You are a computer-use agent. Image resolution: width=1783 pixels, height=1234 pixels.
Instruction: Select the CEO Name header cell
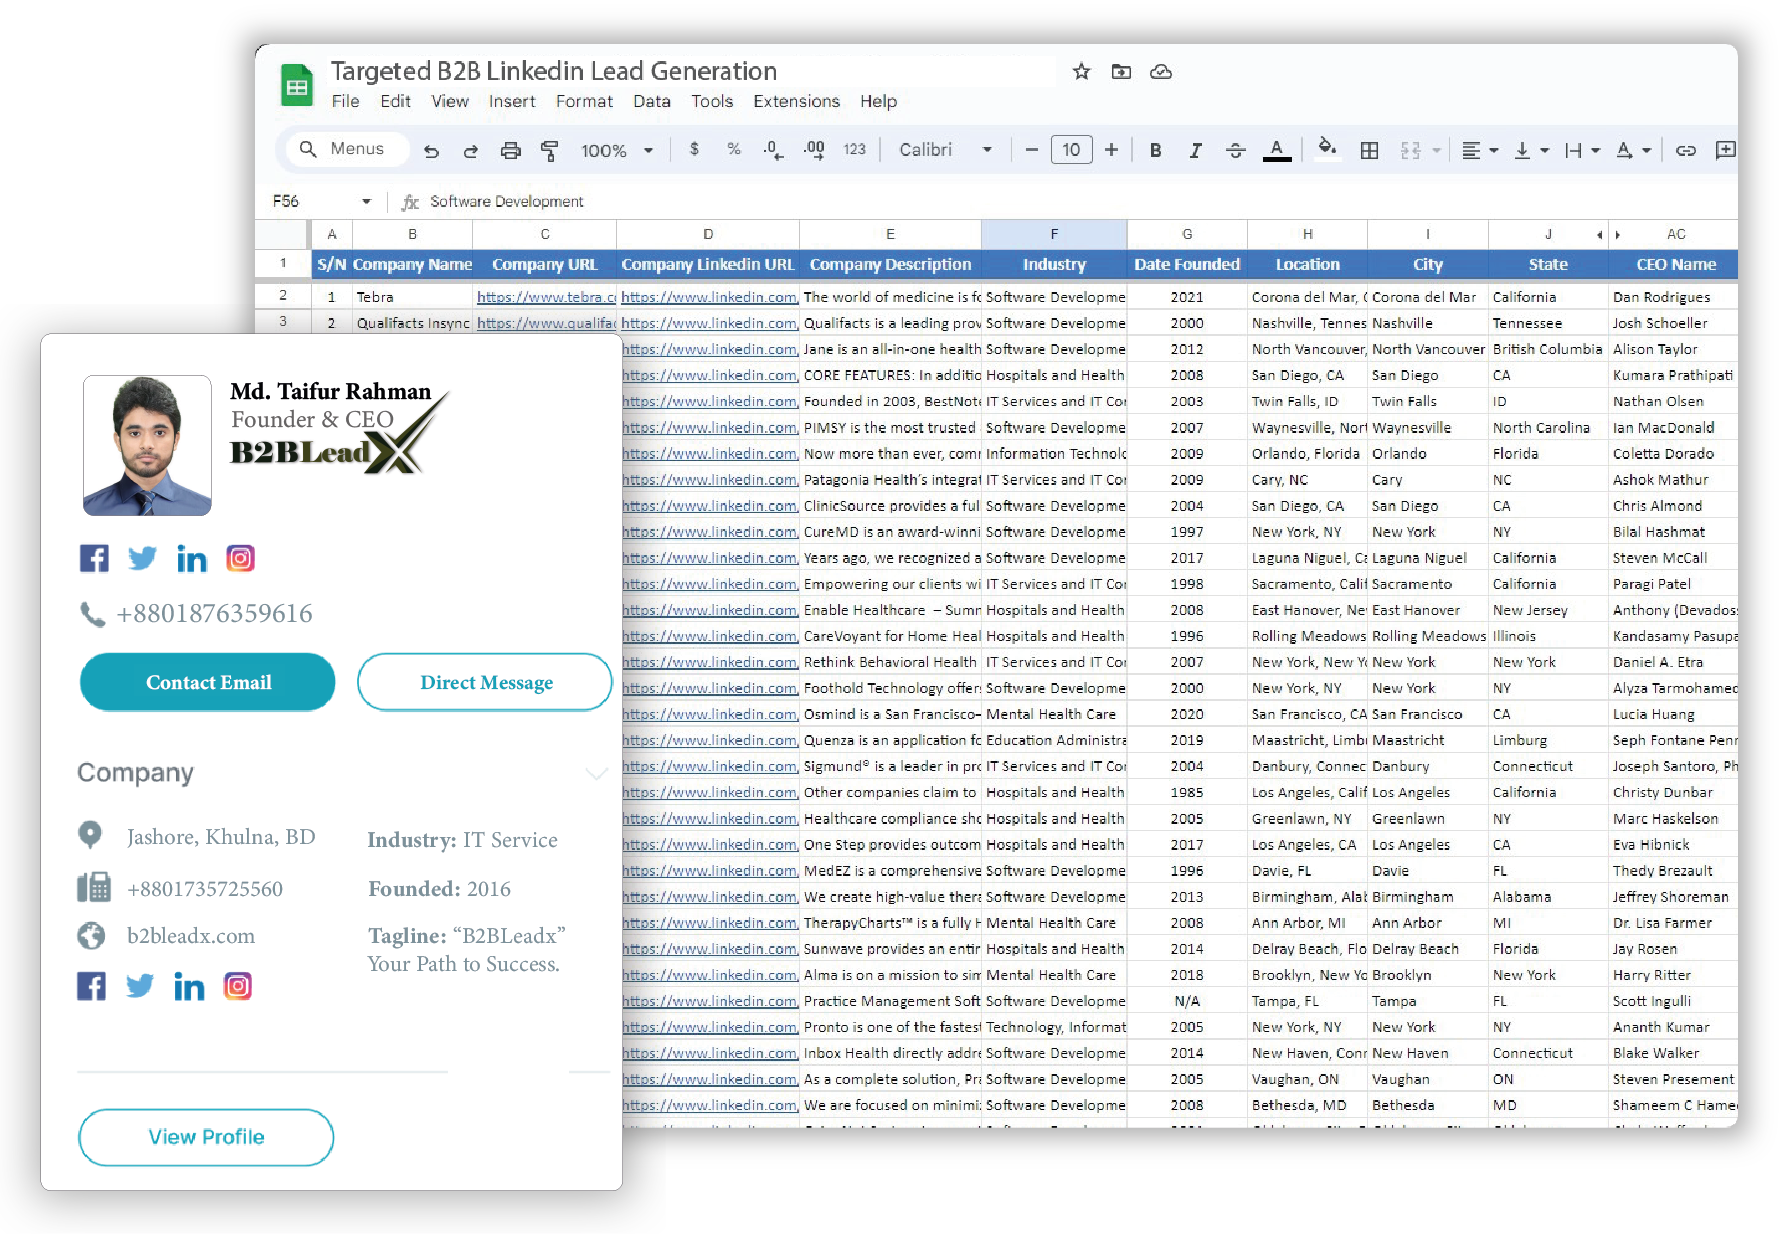pyautogui.click(x=1675, y=264)
